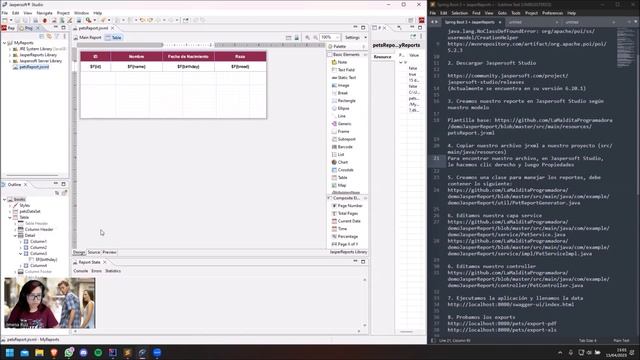Expand the JRE System Library node
This screenshot has height=360, width=640.
[x=10, y=49]
